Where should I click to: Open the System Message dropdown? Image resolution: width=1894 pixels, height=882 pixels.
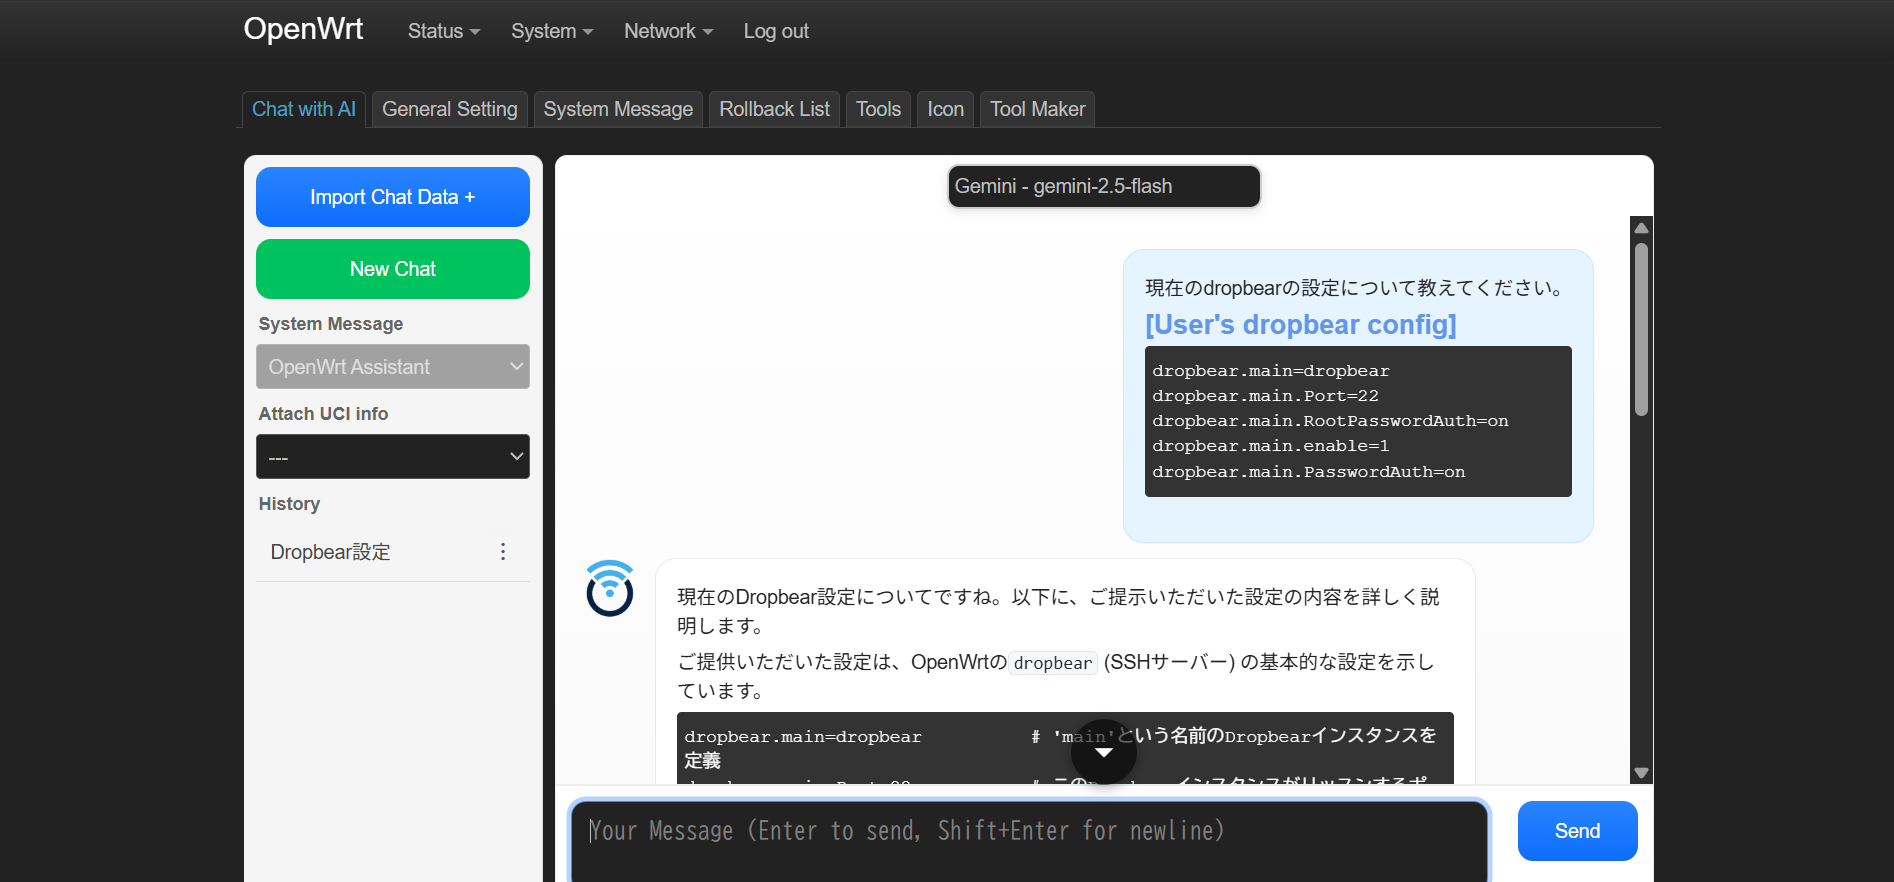(393, 367)
